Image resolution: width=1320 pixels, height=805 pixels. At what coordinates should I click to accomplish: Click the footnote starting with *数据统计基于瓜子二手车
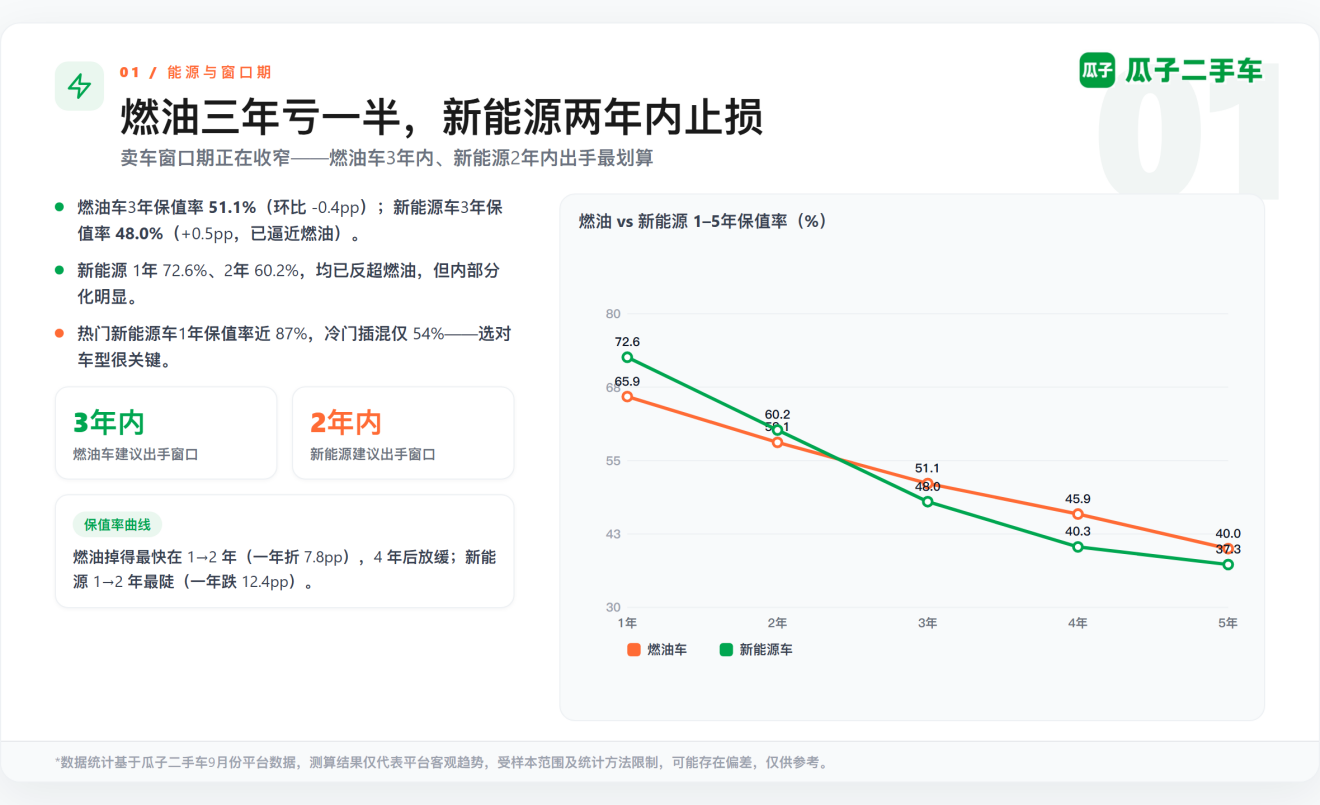(x=441, y=763)
